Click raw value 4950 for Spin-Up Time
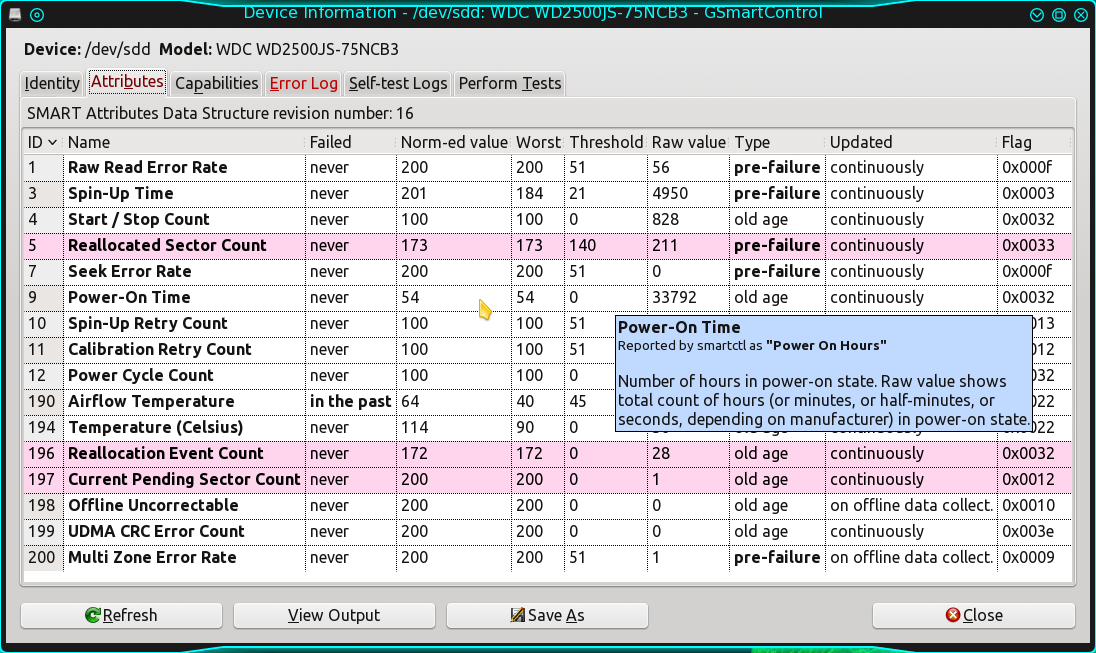Viewport: 1096px width, 653px height. click(x=670, y=194)
